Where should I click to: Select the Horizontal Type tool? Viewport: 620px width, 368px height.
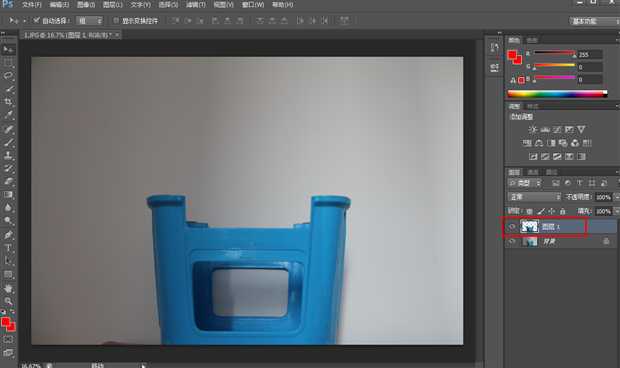pyautogui.click(x=8, y=248)
